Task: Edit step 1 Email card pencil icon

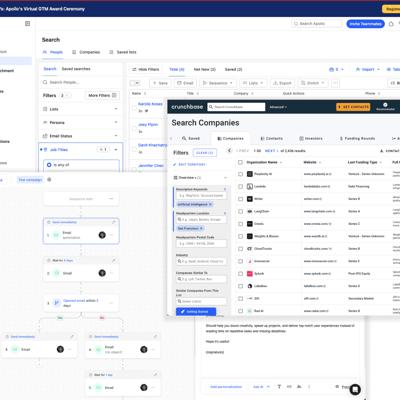Action: (114, 222)
